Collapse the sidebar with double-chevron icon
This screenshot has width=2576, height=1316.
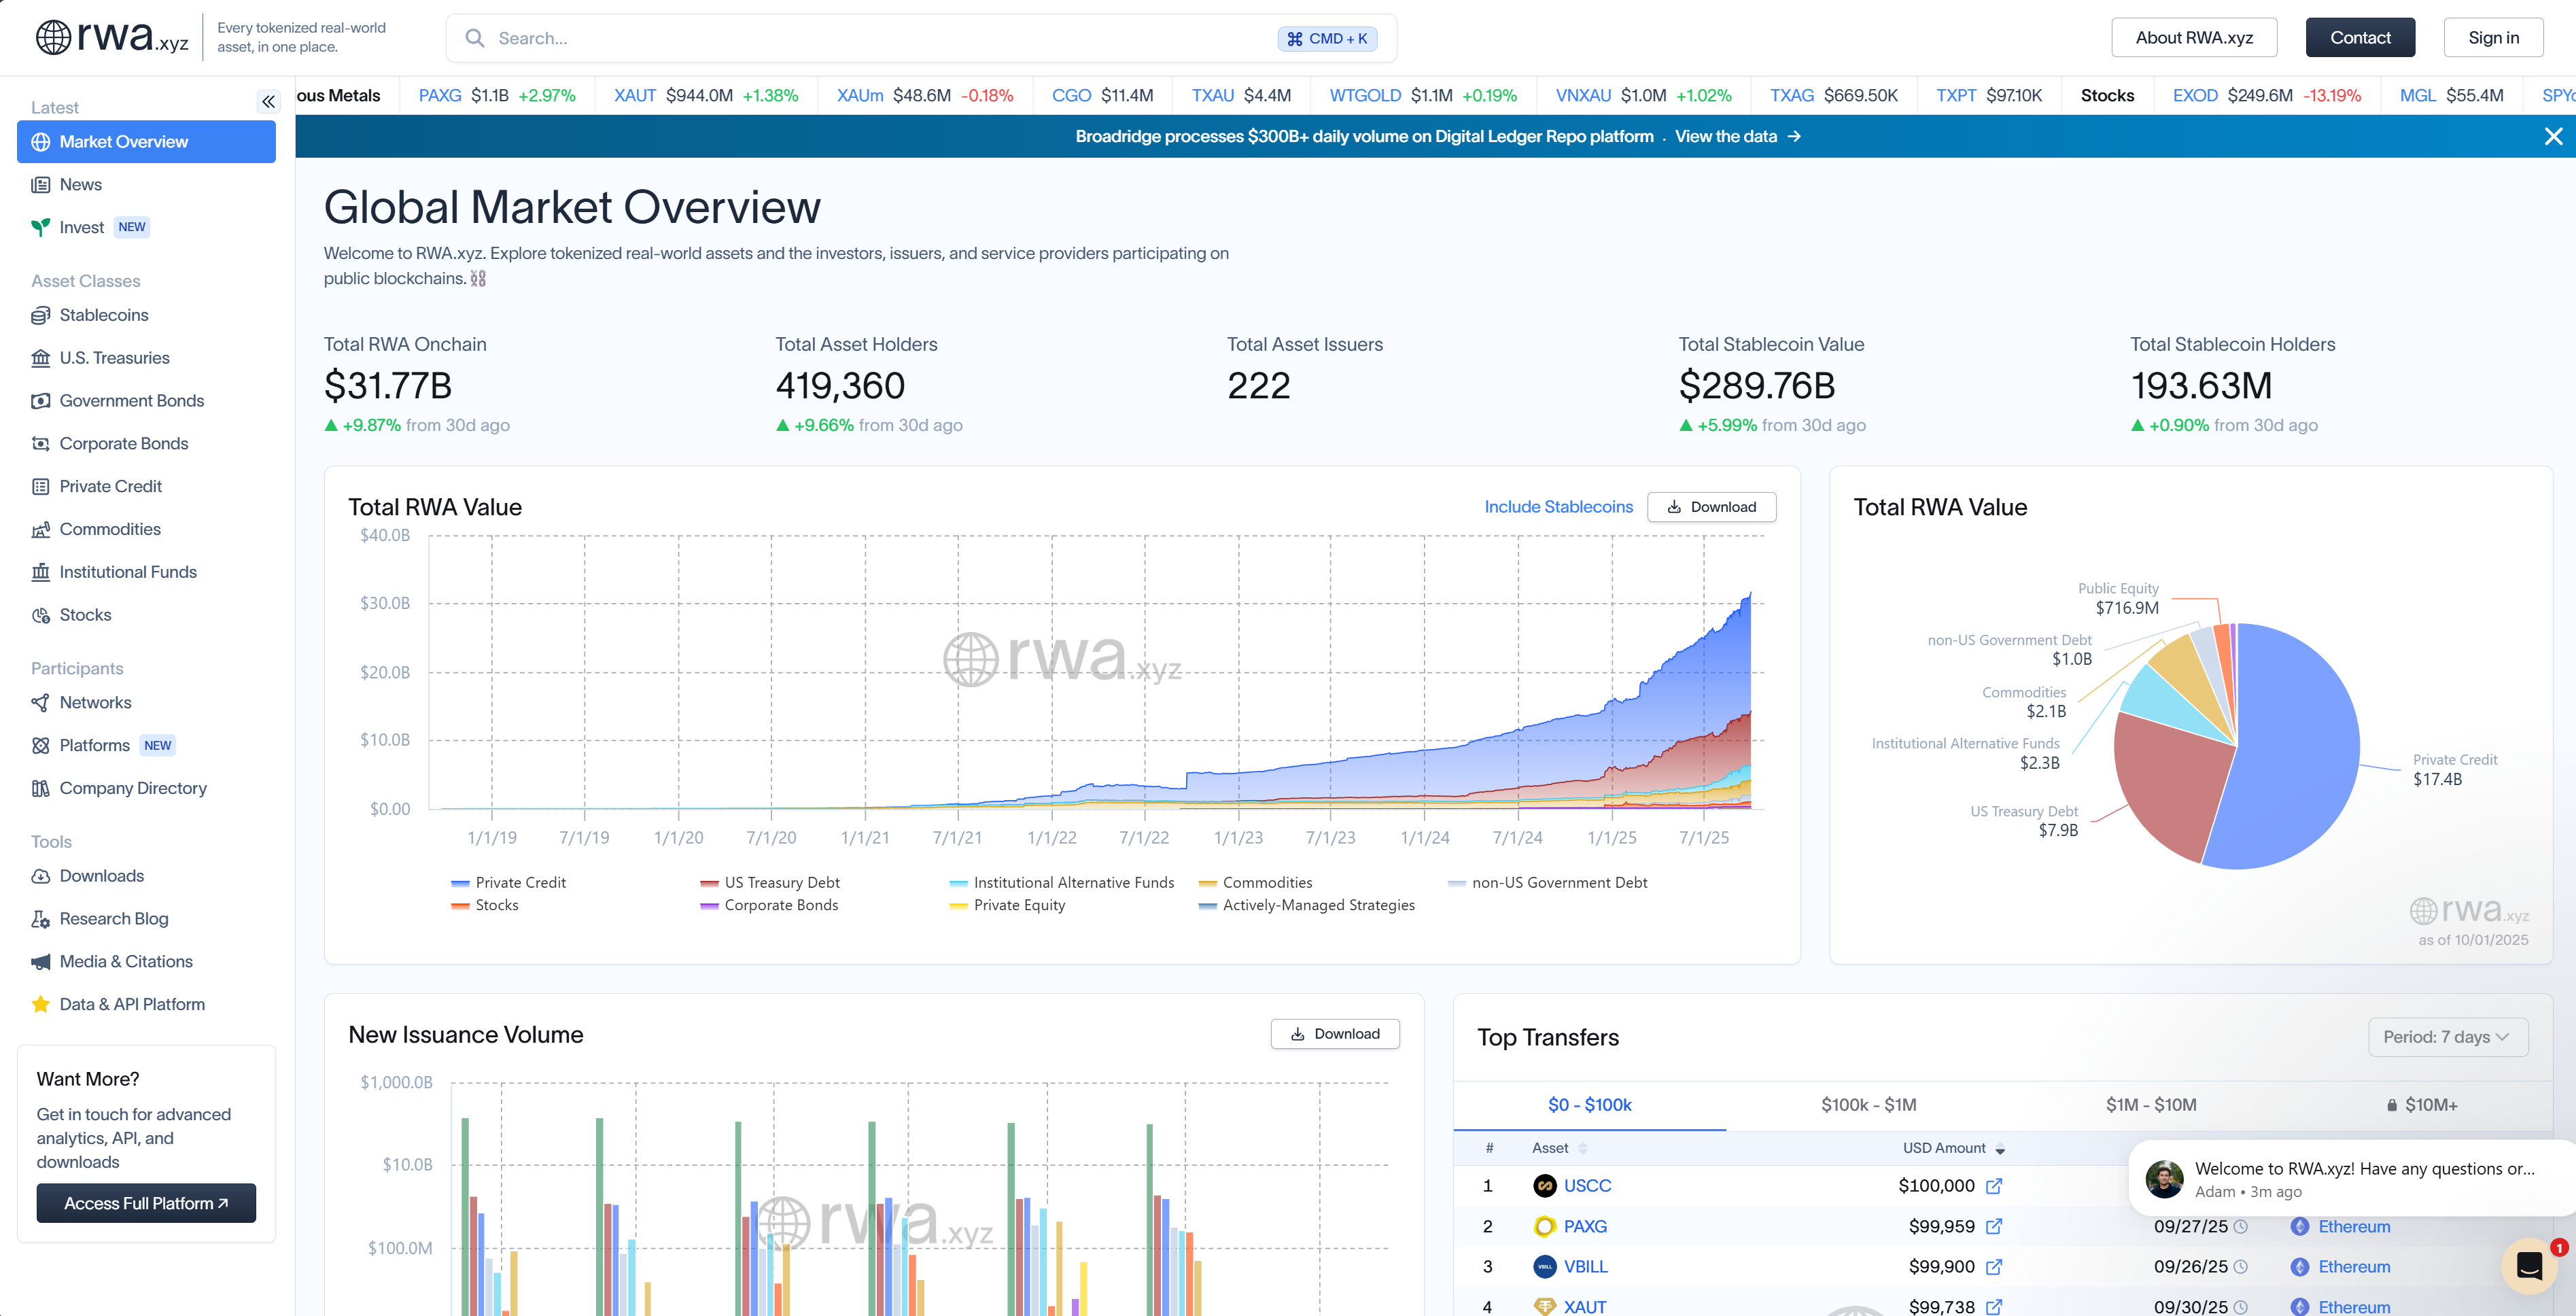point(268,101)
